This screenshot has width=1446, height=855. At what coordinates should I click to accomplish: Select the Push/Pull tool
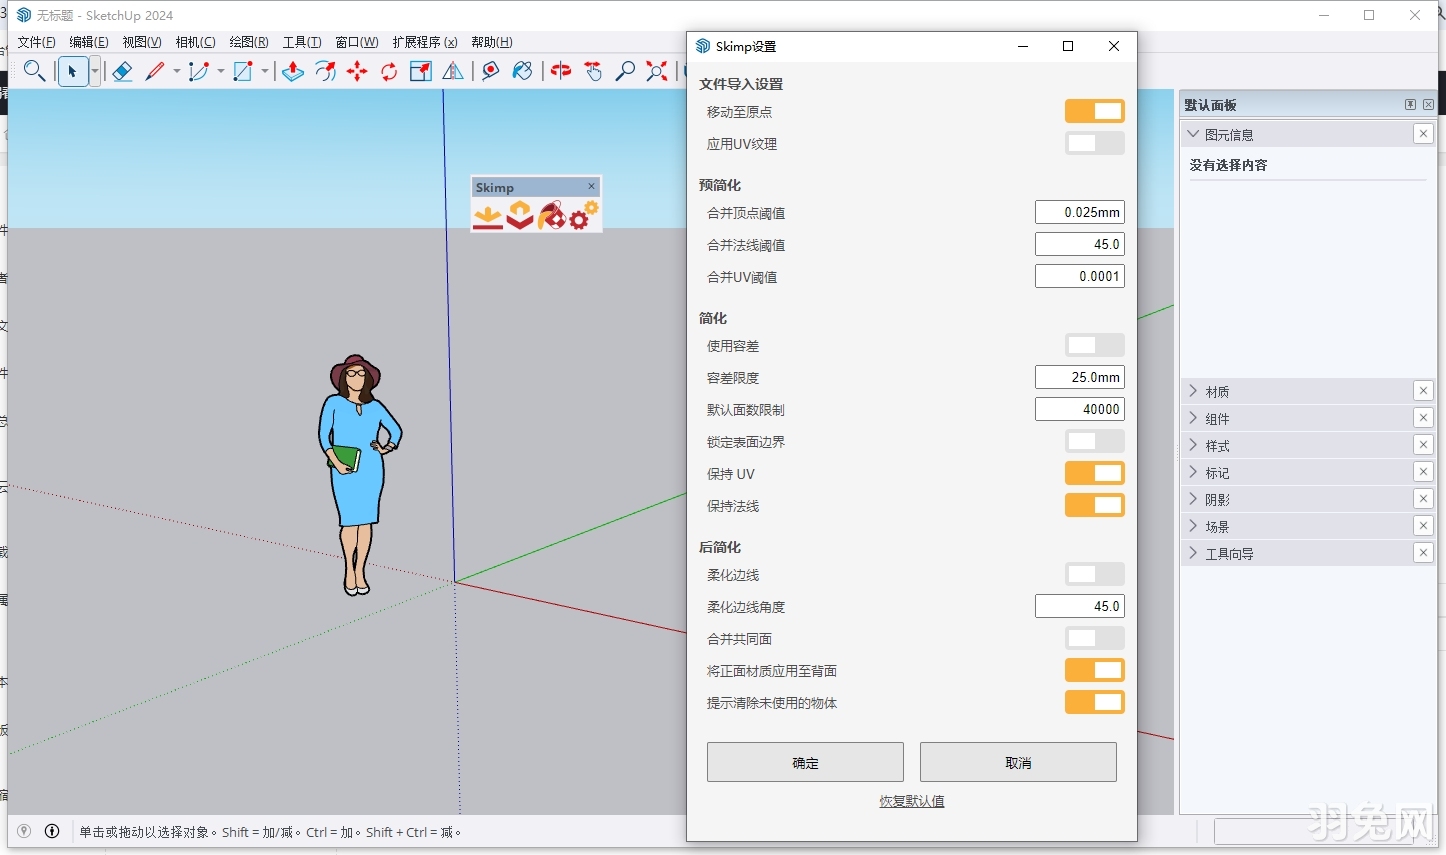coord(295,71)
